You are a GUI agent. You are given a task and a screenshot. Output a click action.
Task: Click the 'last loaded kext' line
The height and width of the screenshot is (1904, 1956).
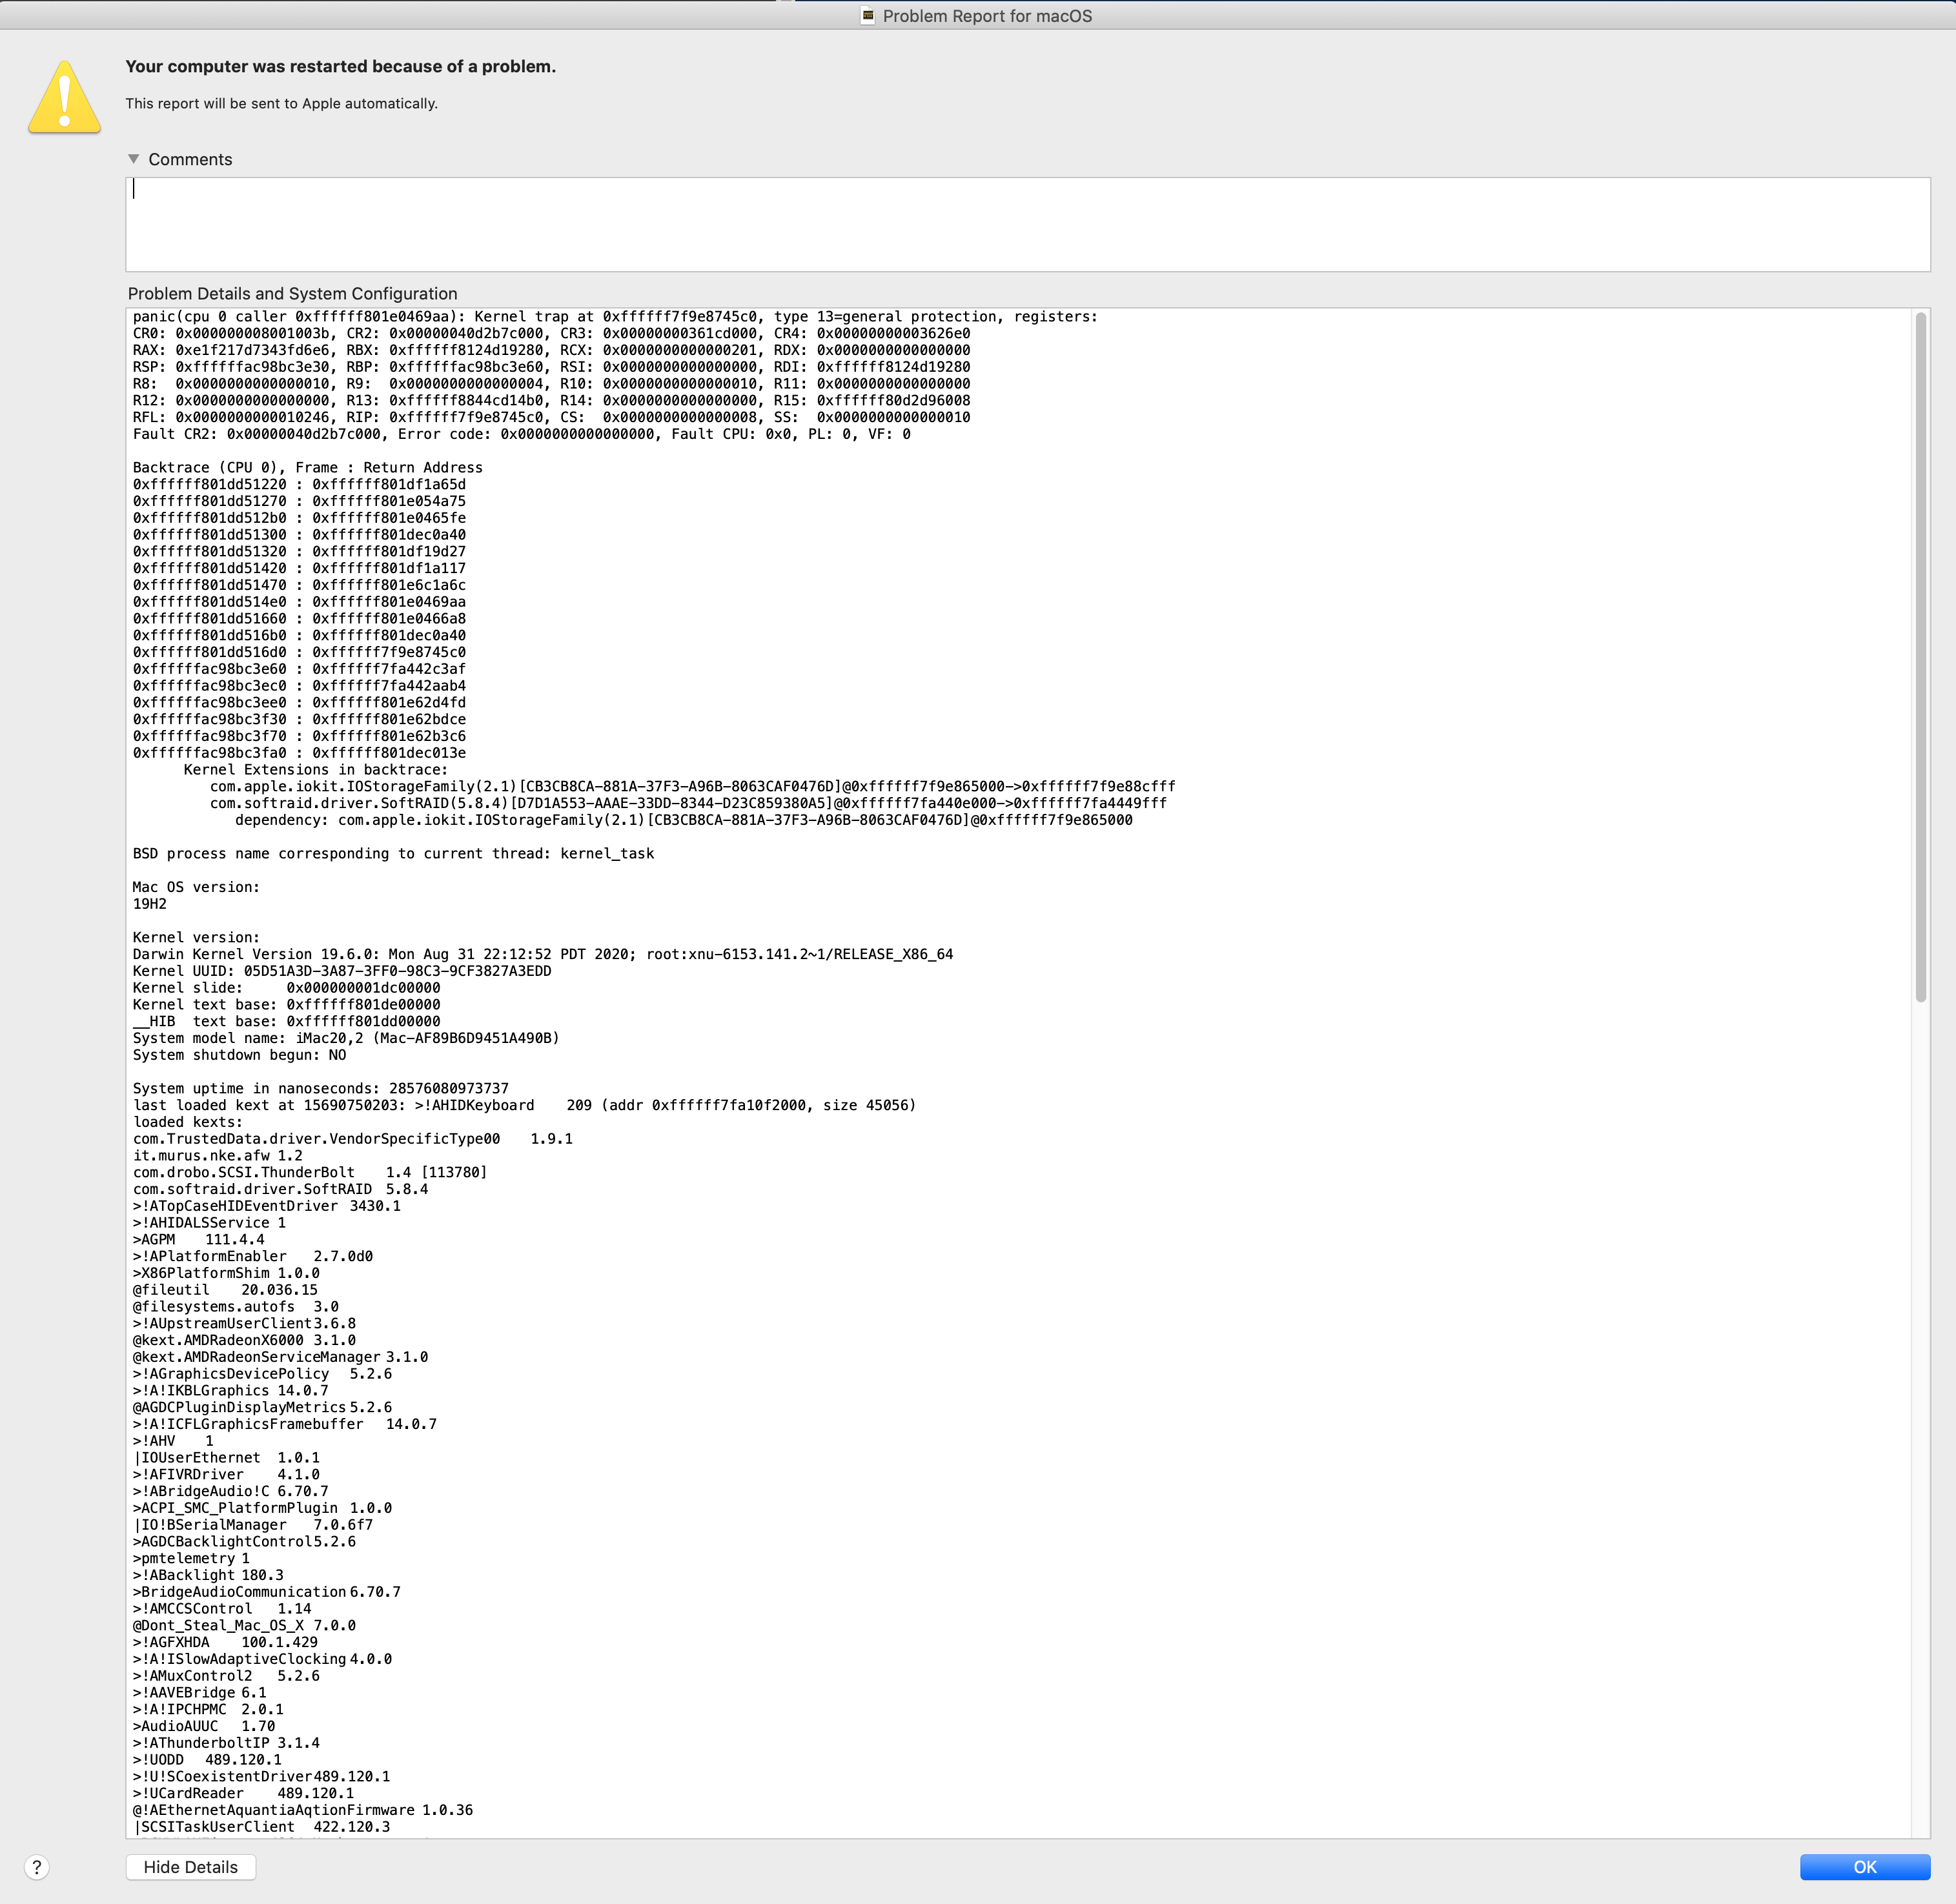525,1106
